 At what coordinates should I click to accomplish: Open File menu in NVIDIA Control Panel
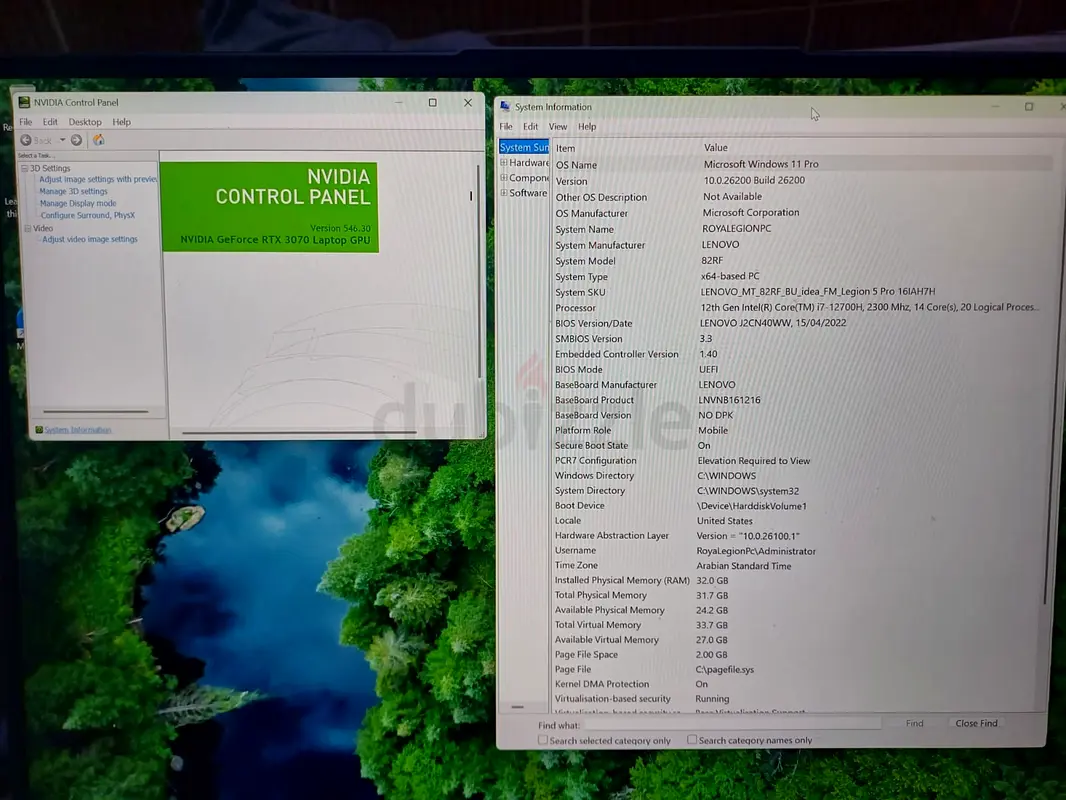[x=26, y=122]
